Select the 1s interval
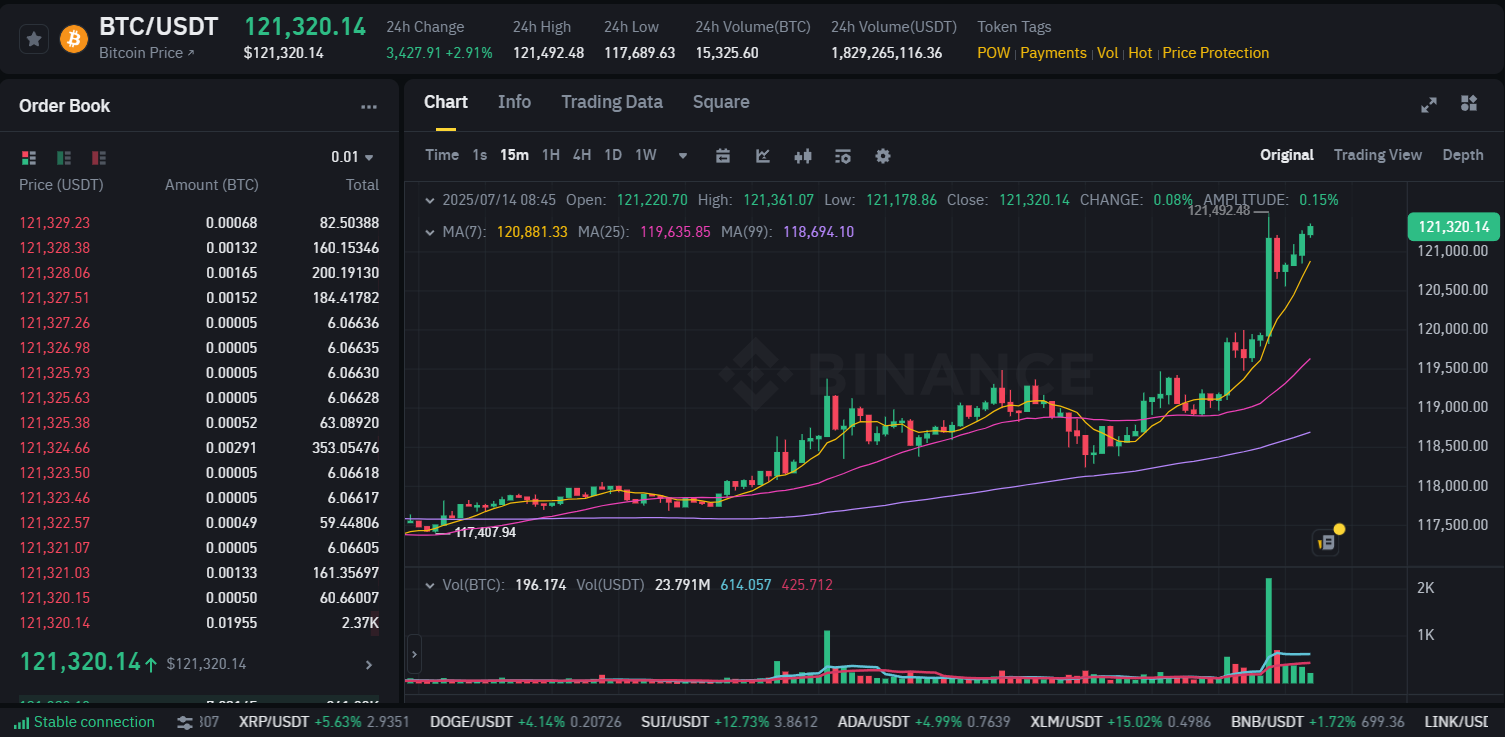This screenshot has width=1505, height=737. pos(480,155)
